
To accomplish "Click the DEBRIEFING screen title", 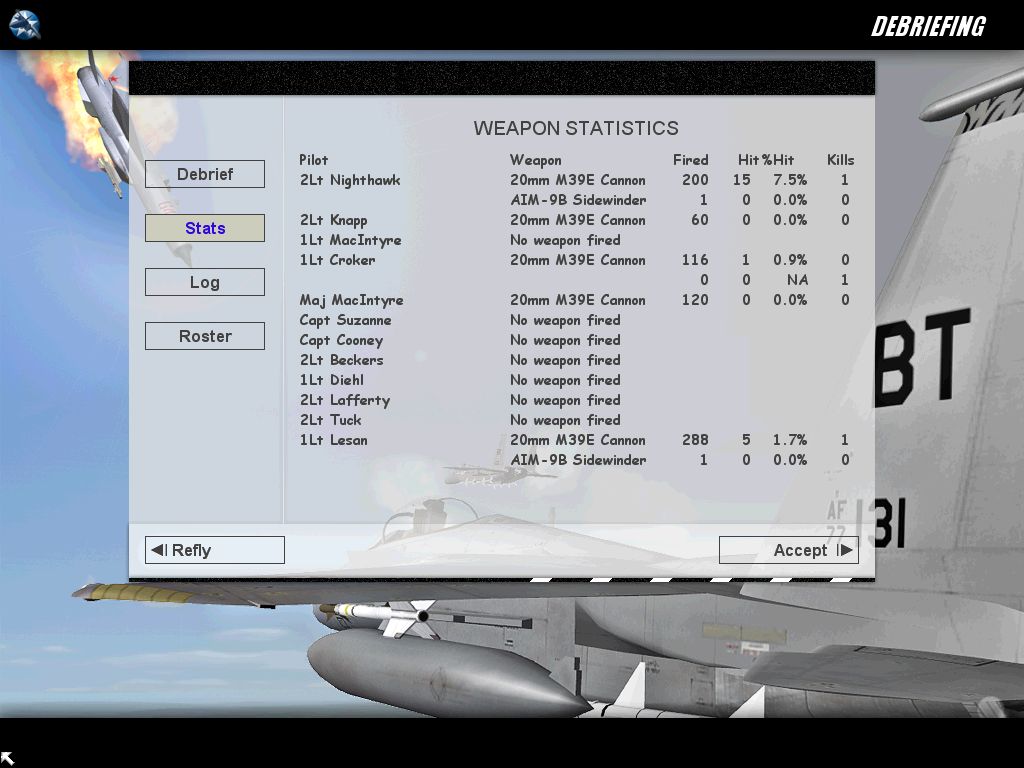I will point(928,26).
